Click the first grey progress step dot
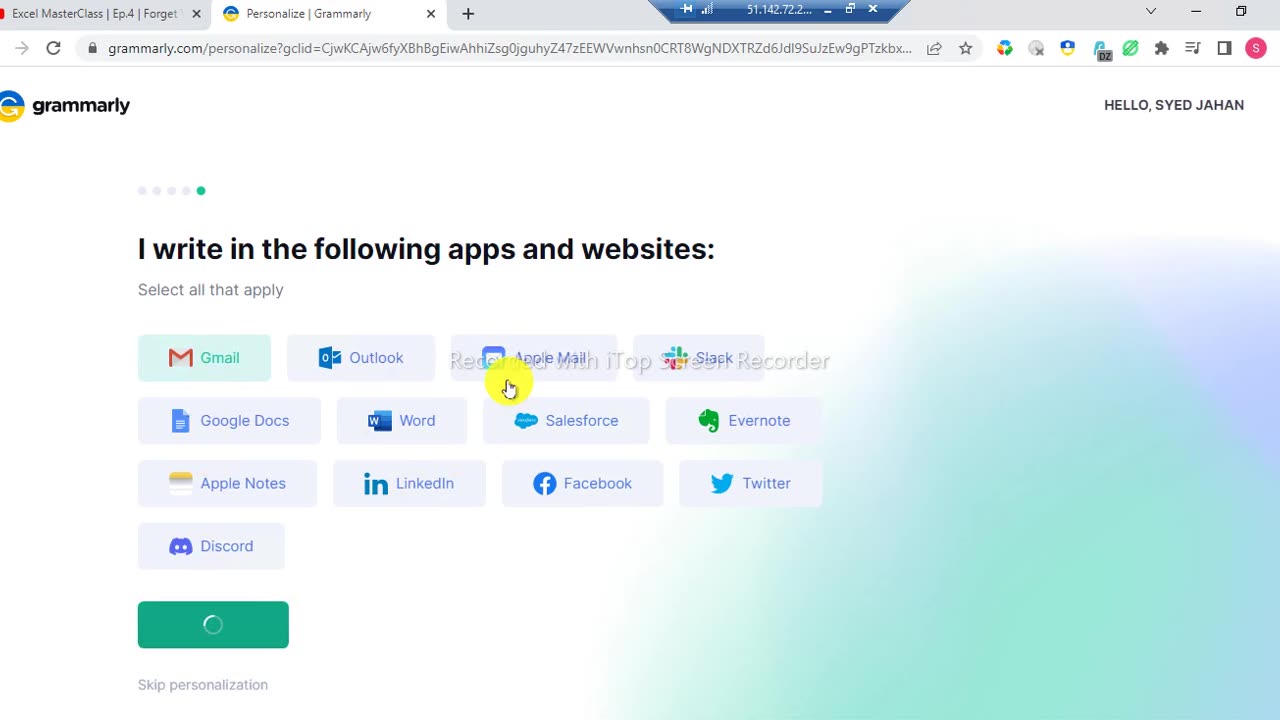The image size is (1280, 720). [x=142, y=191]
